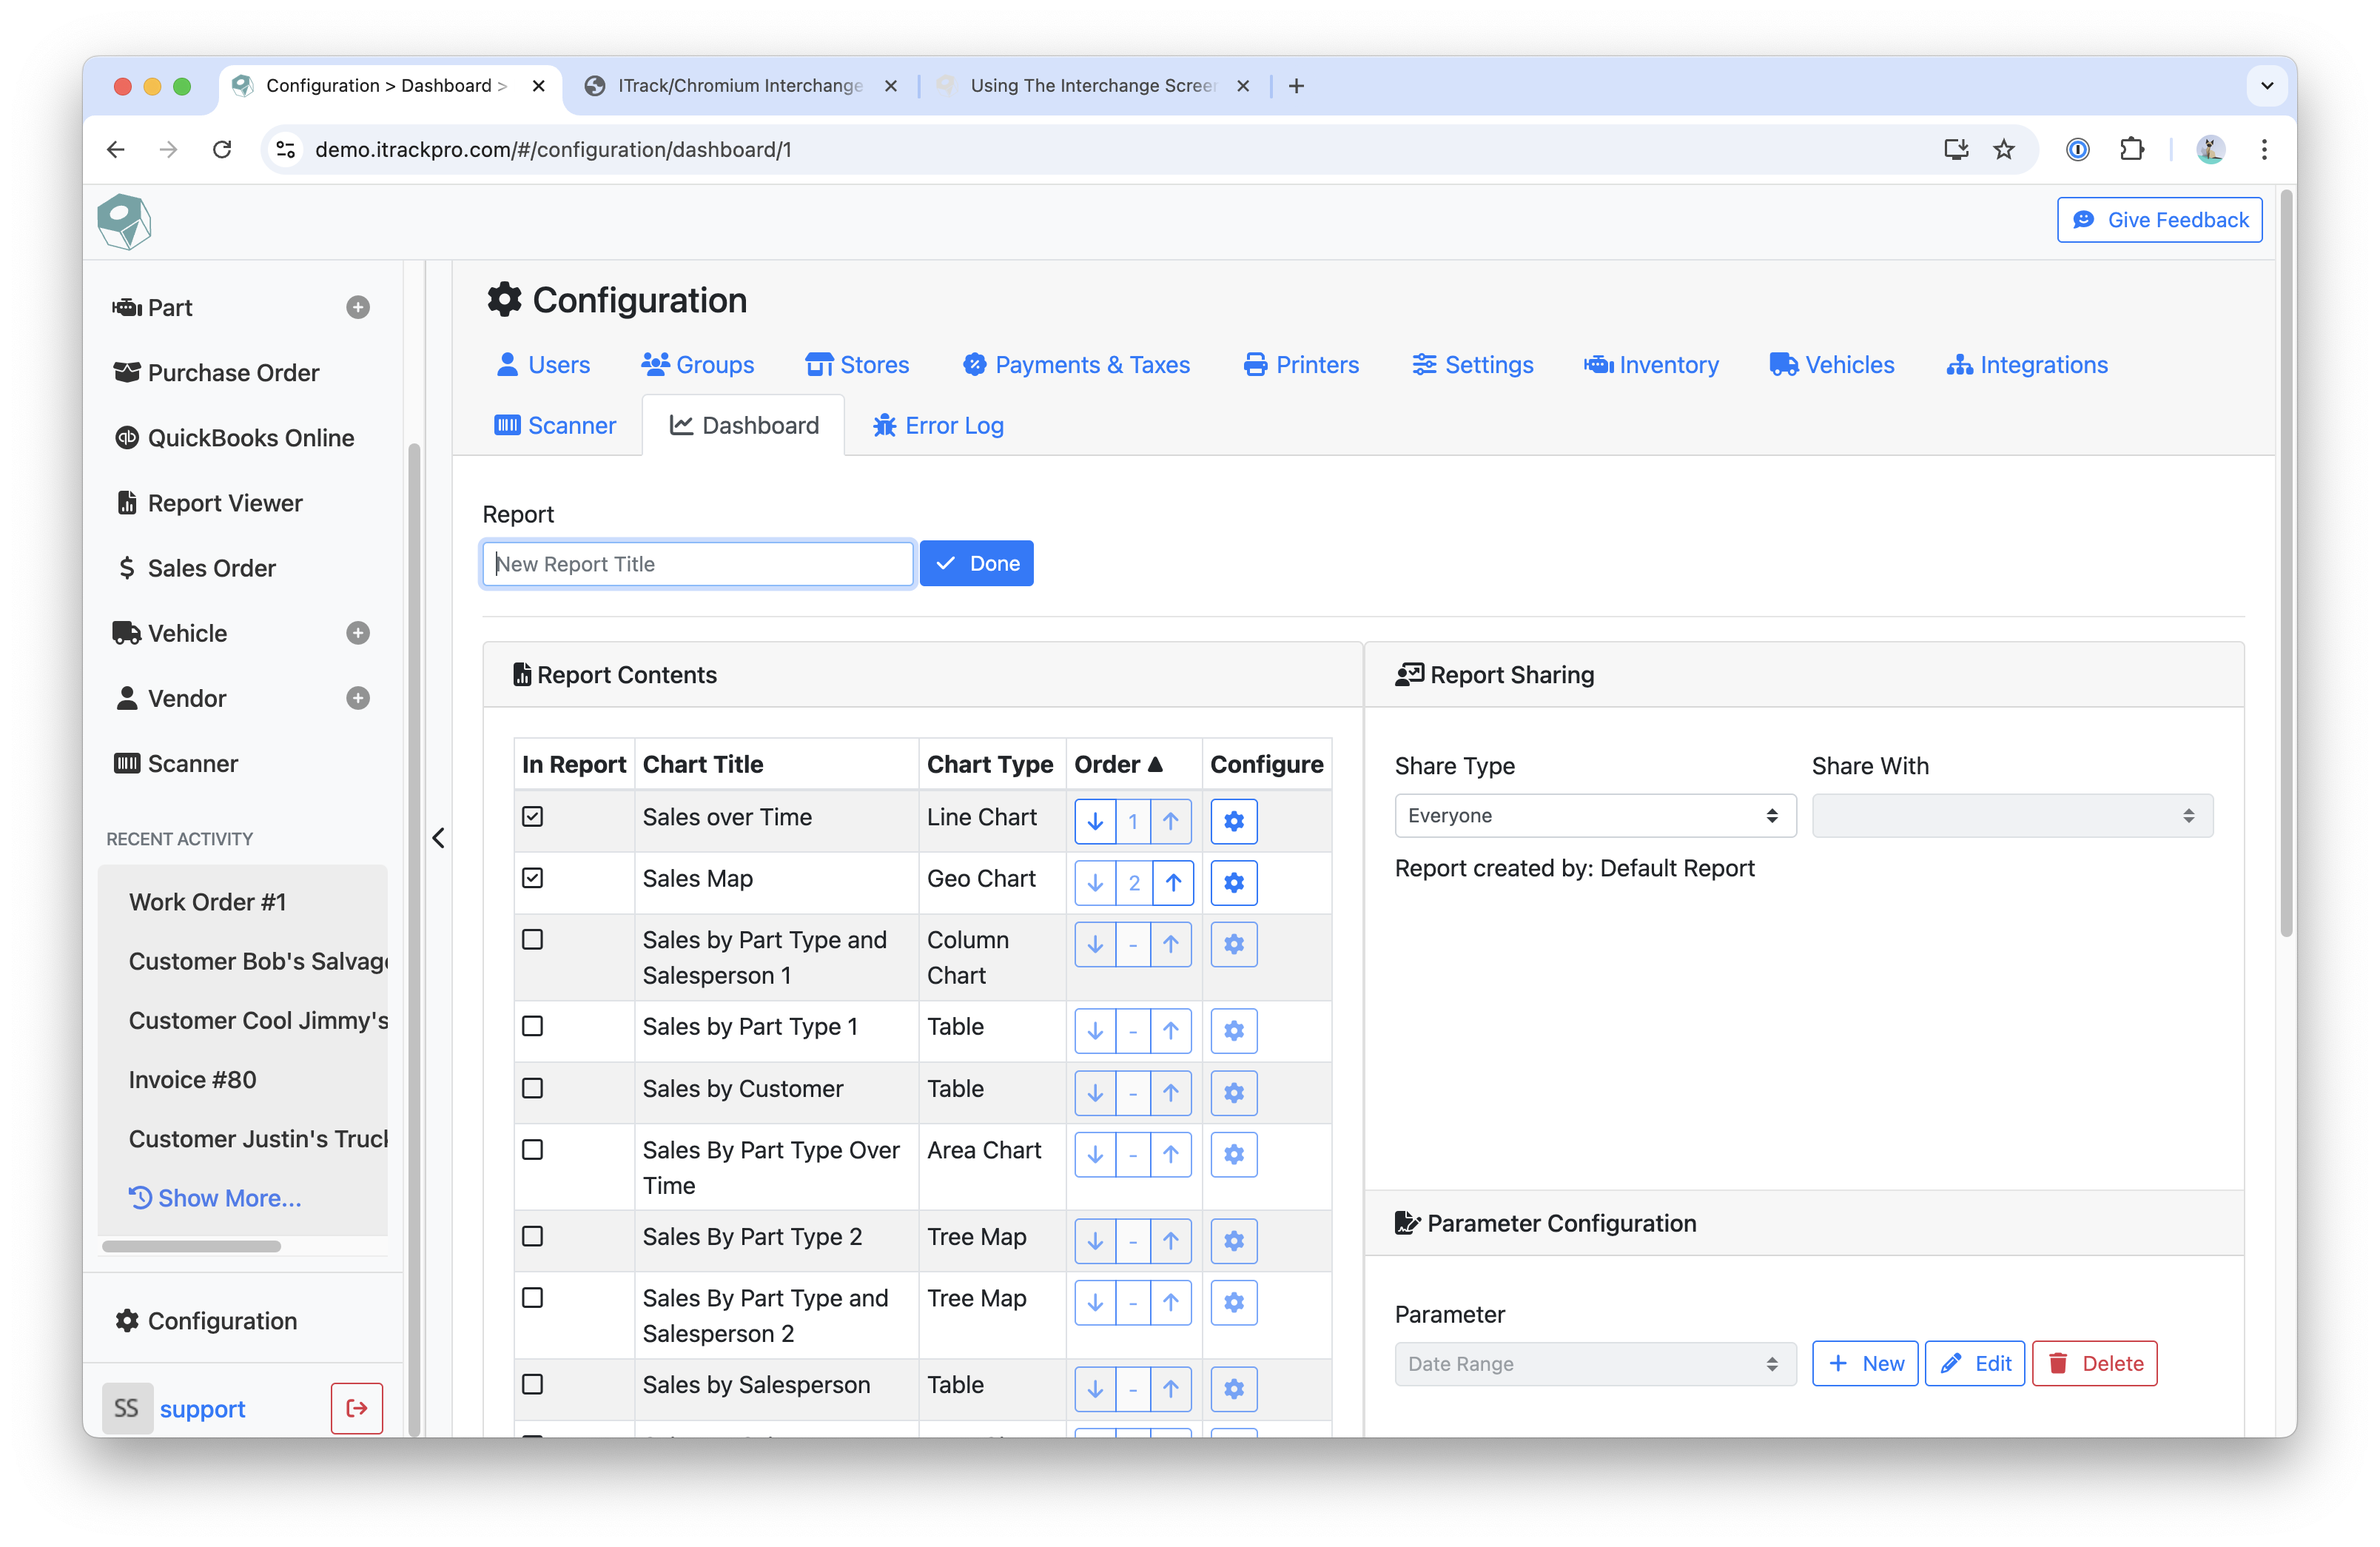Click the plus icon next to Vendor

click(357, 698)
